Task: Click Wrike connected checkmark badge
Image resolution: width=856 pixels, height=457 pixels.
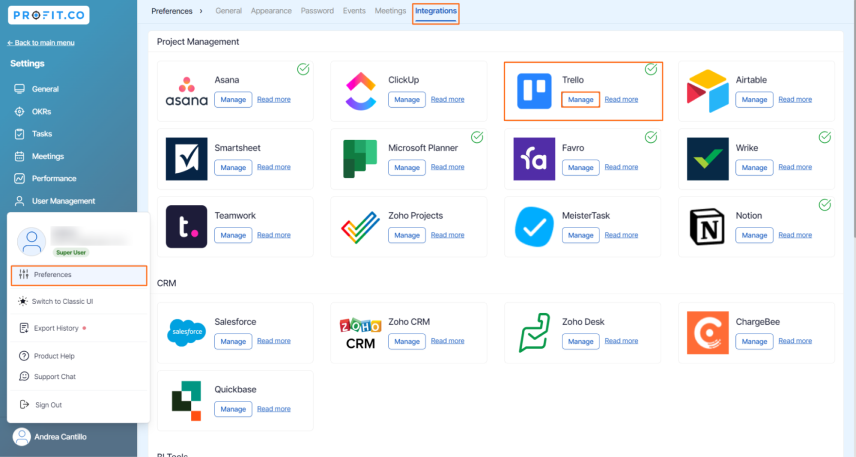Action: tap(825, 137)
